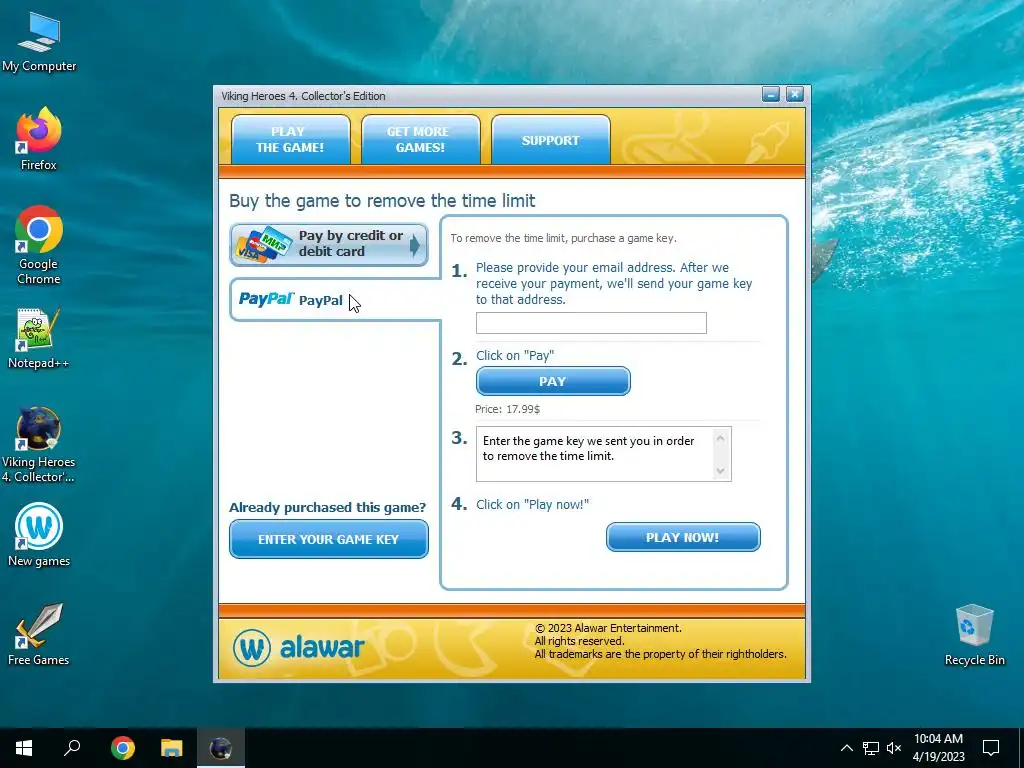
Task: Open the Windows Start menu
Action: [24, 748]
